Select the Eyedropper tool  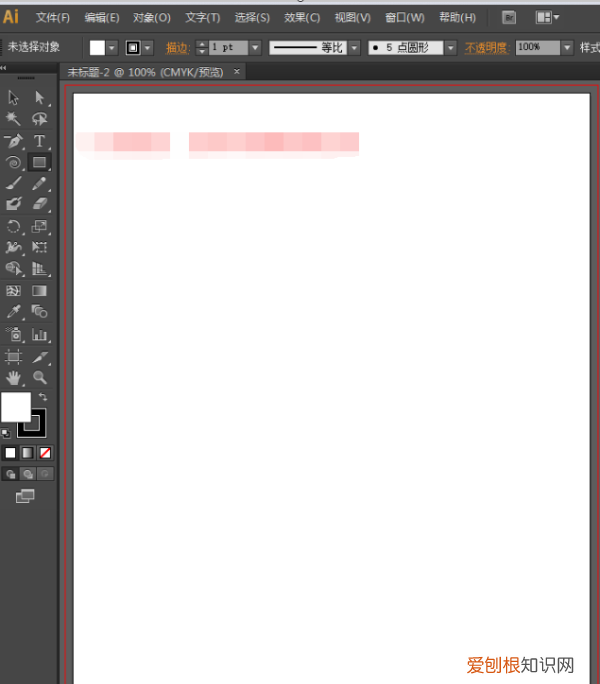pos(14,312)
